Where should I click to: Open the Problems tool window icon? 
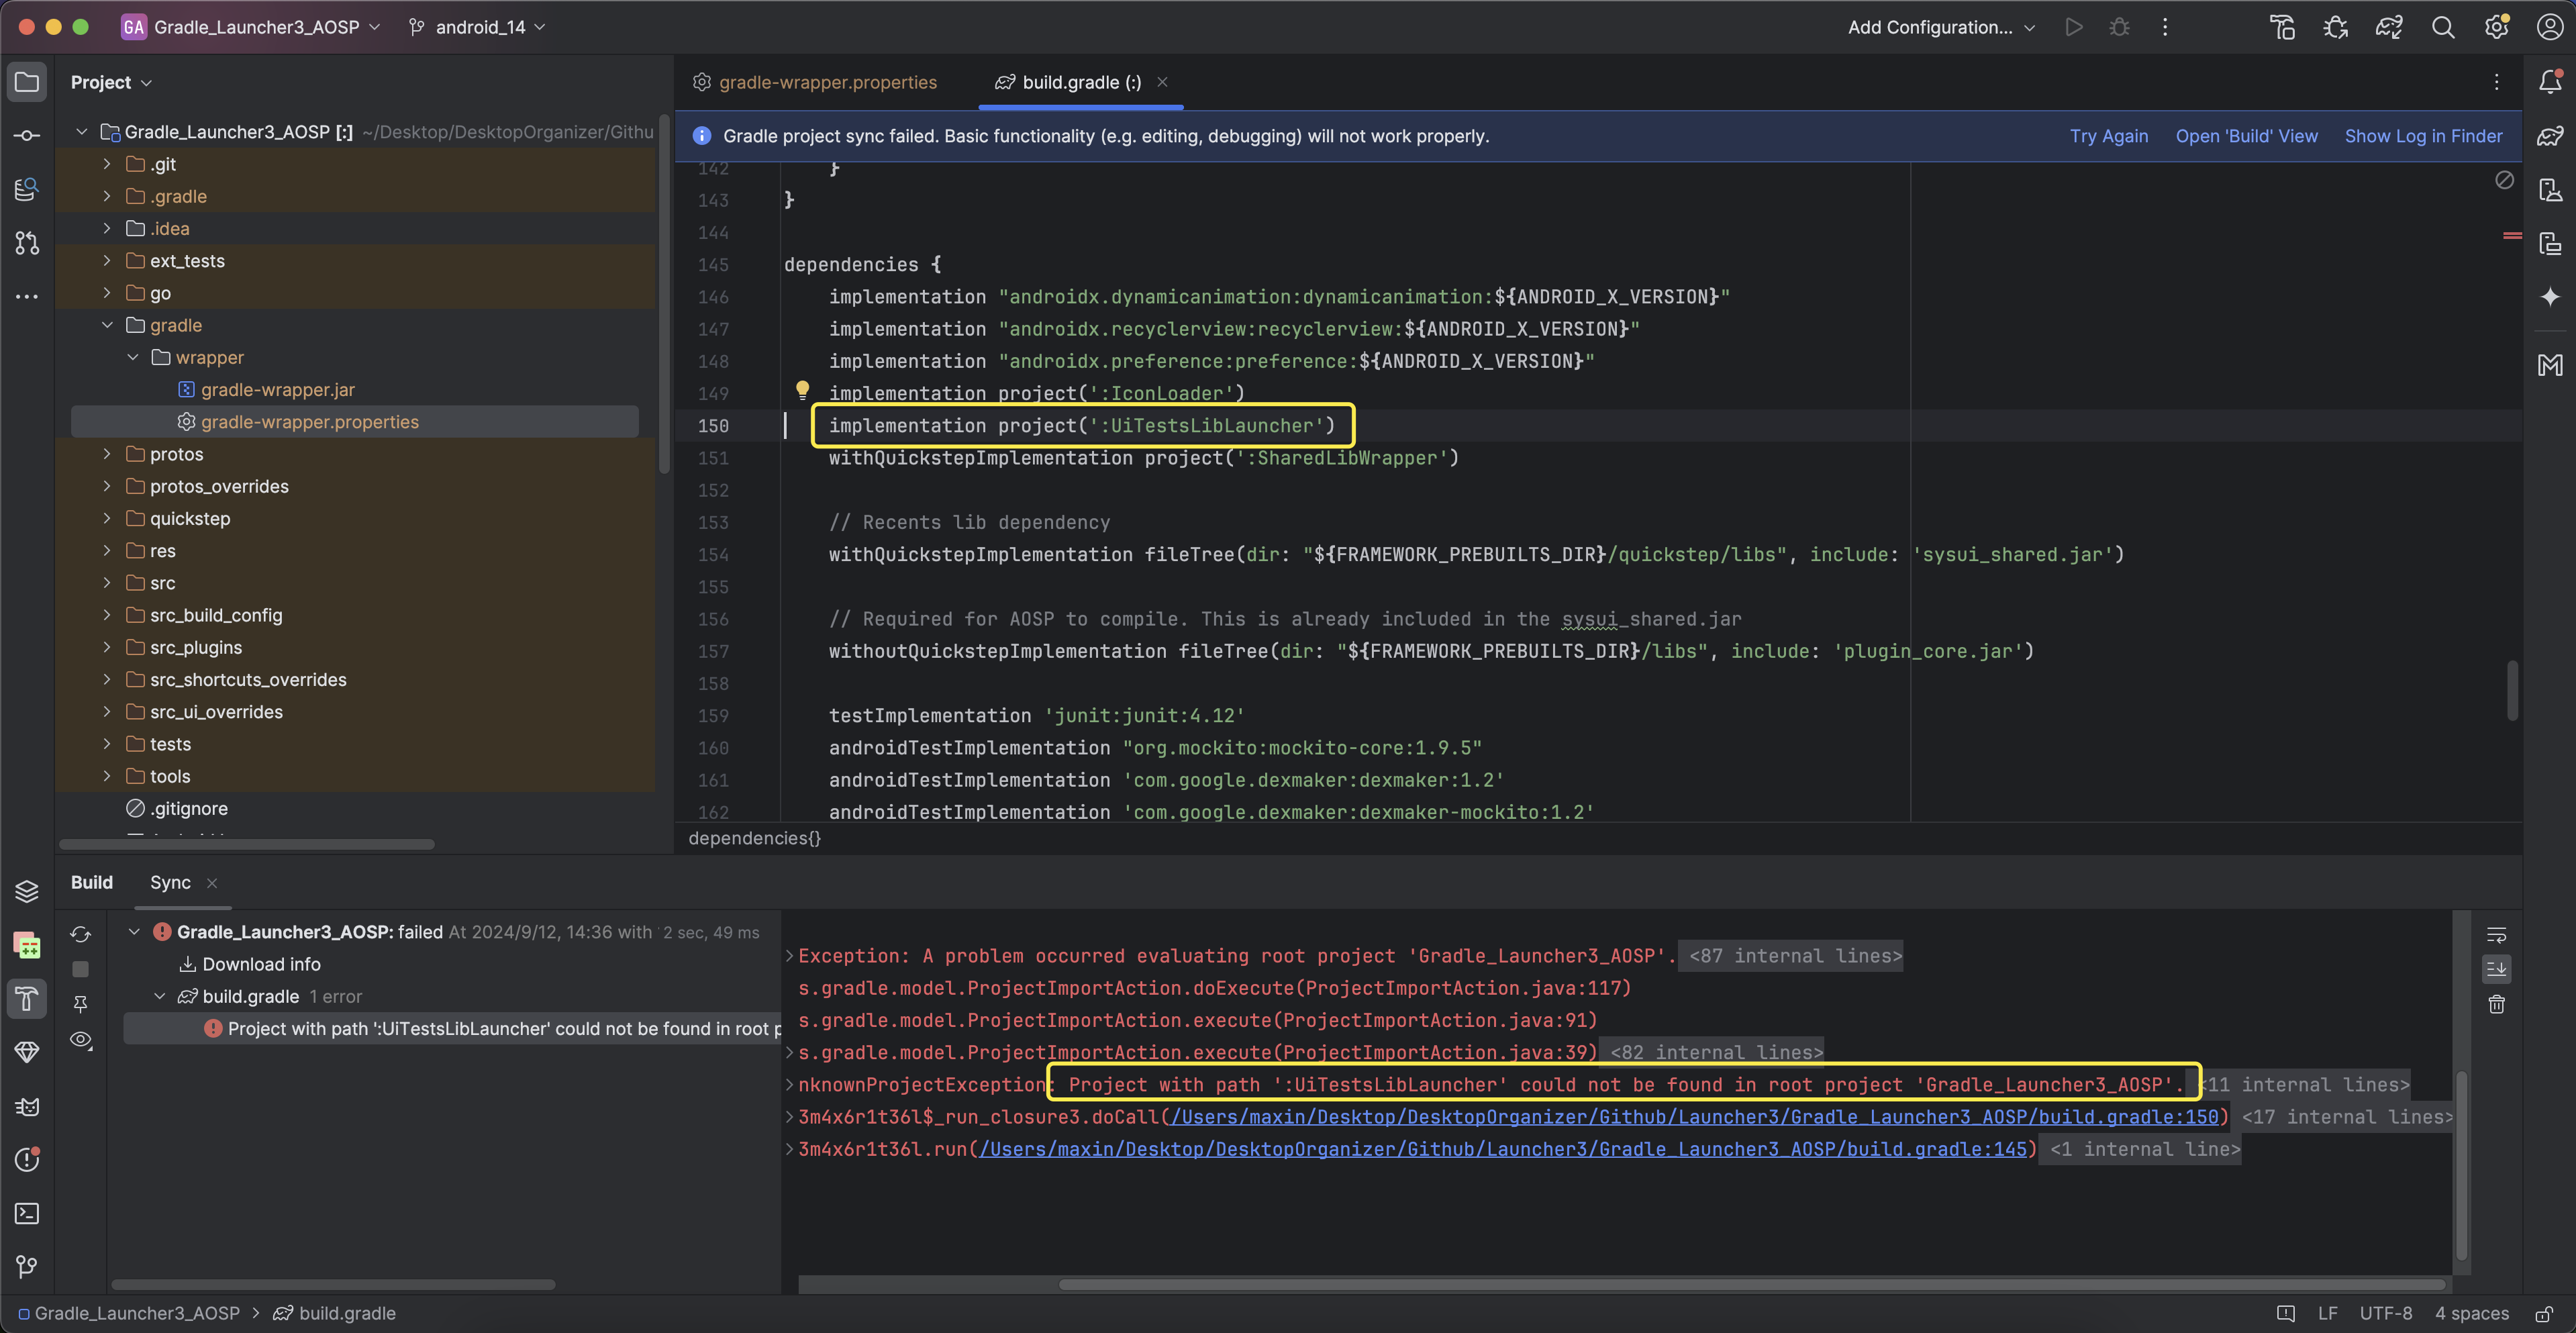click(27, 1160)
